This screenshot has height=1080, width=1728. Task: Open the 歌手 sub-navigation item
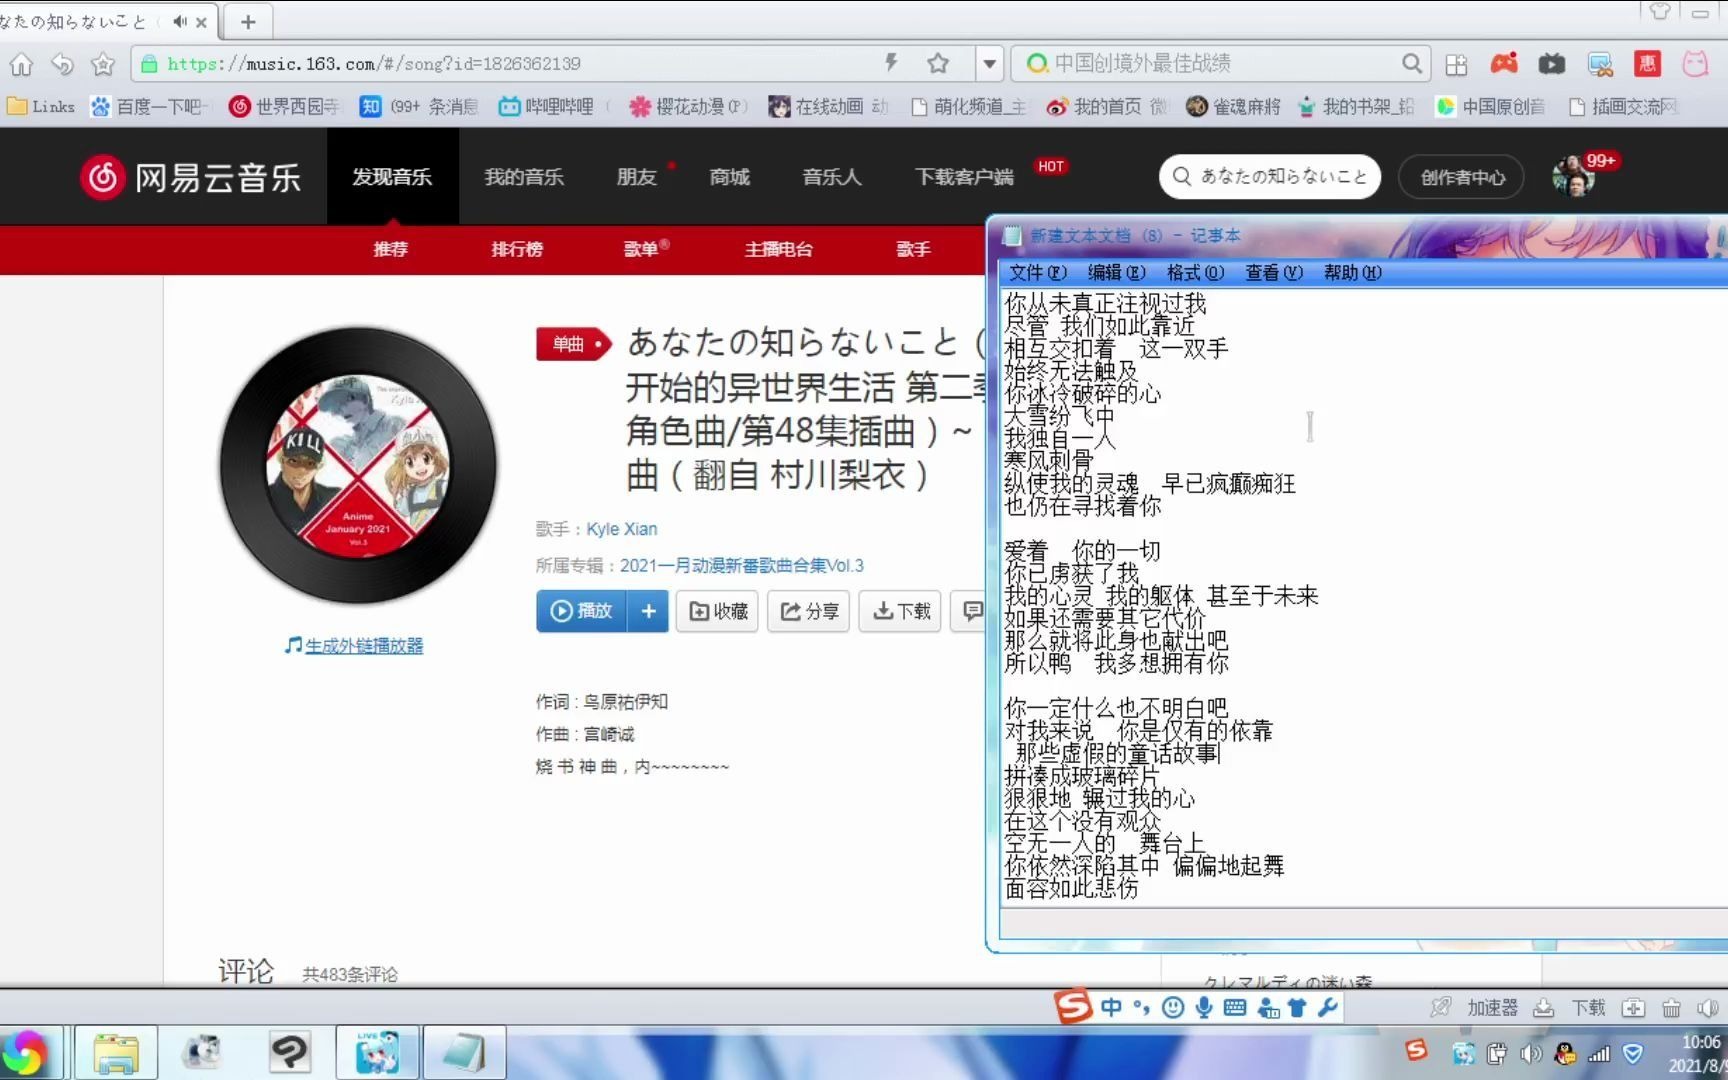913,249
